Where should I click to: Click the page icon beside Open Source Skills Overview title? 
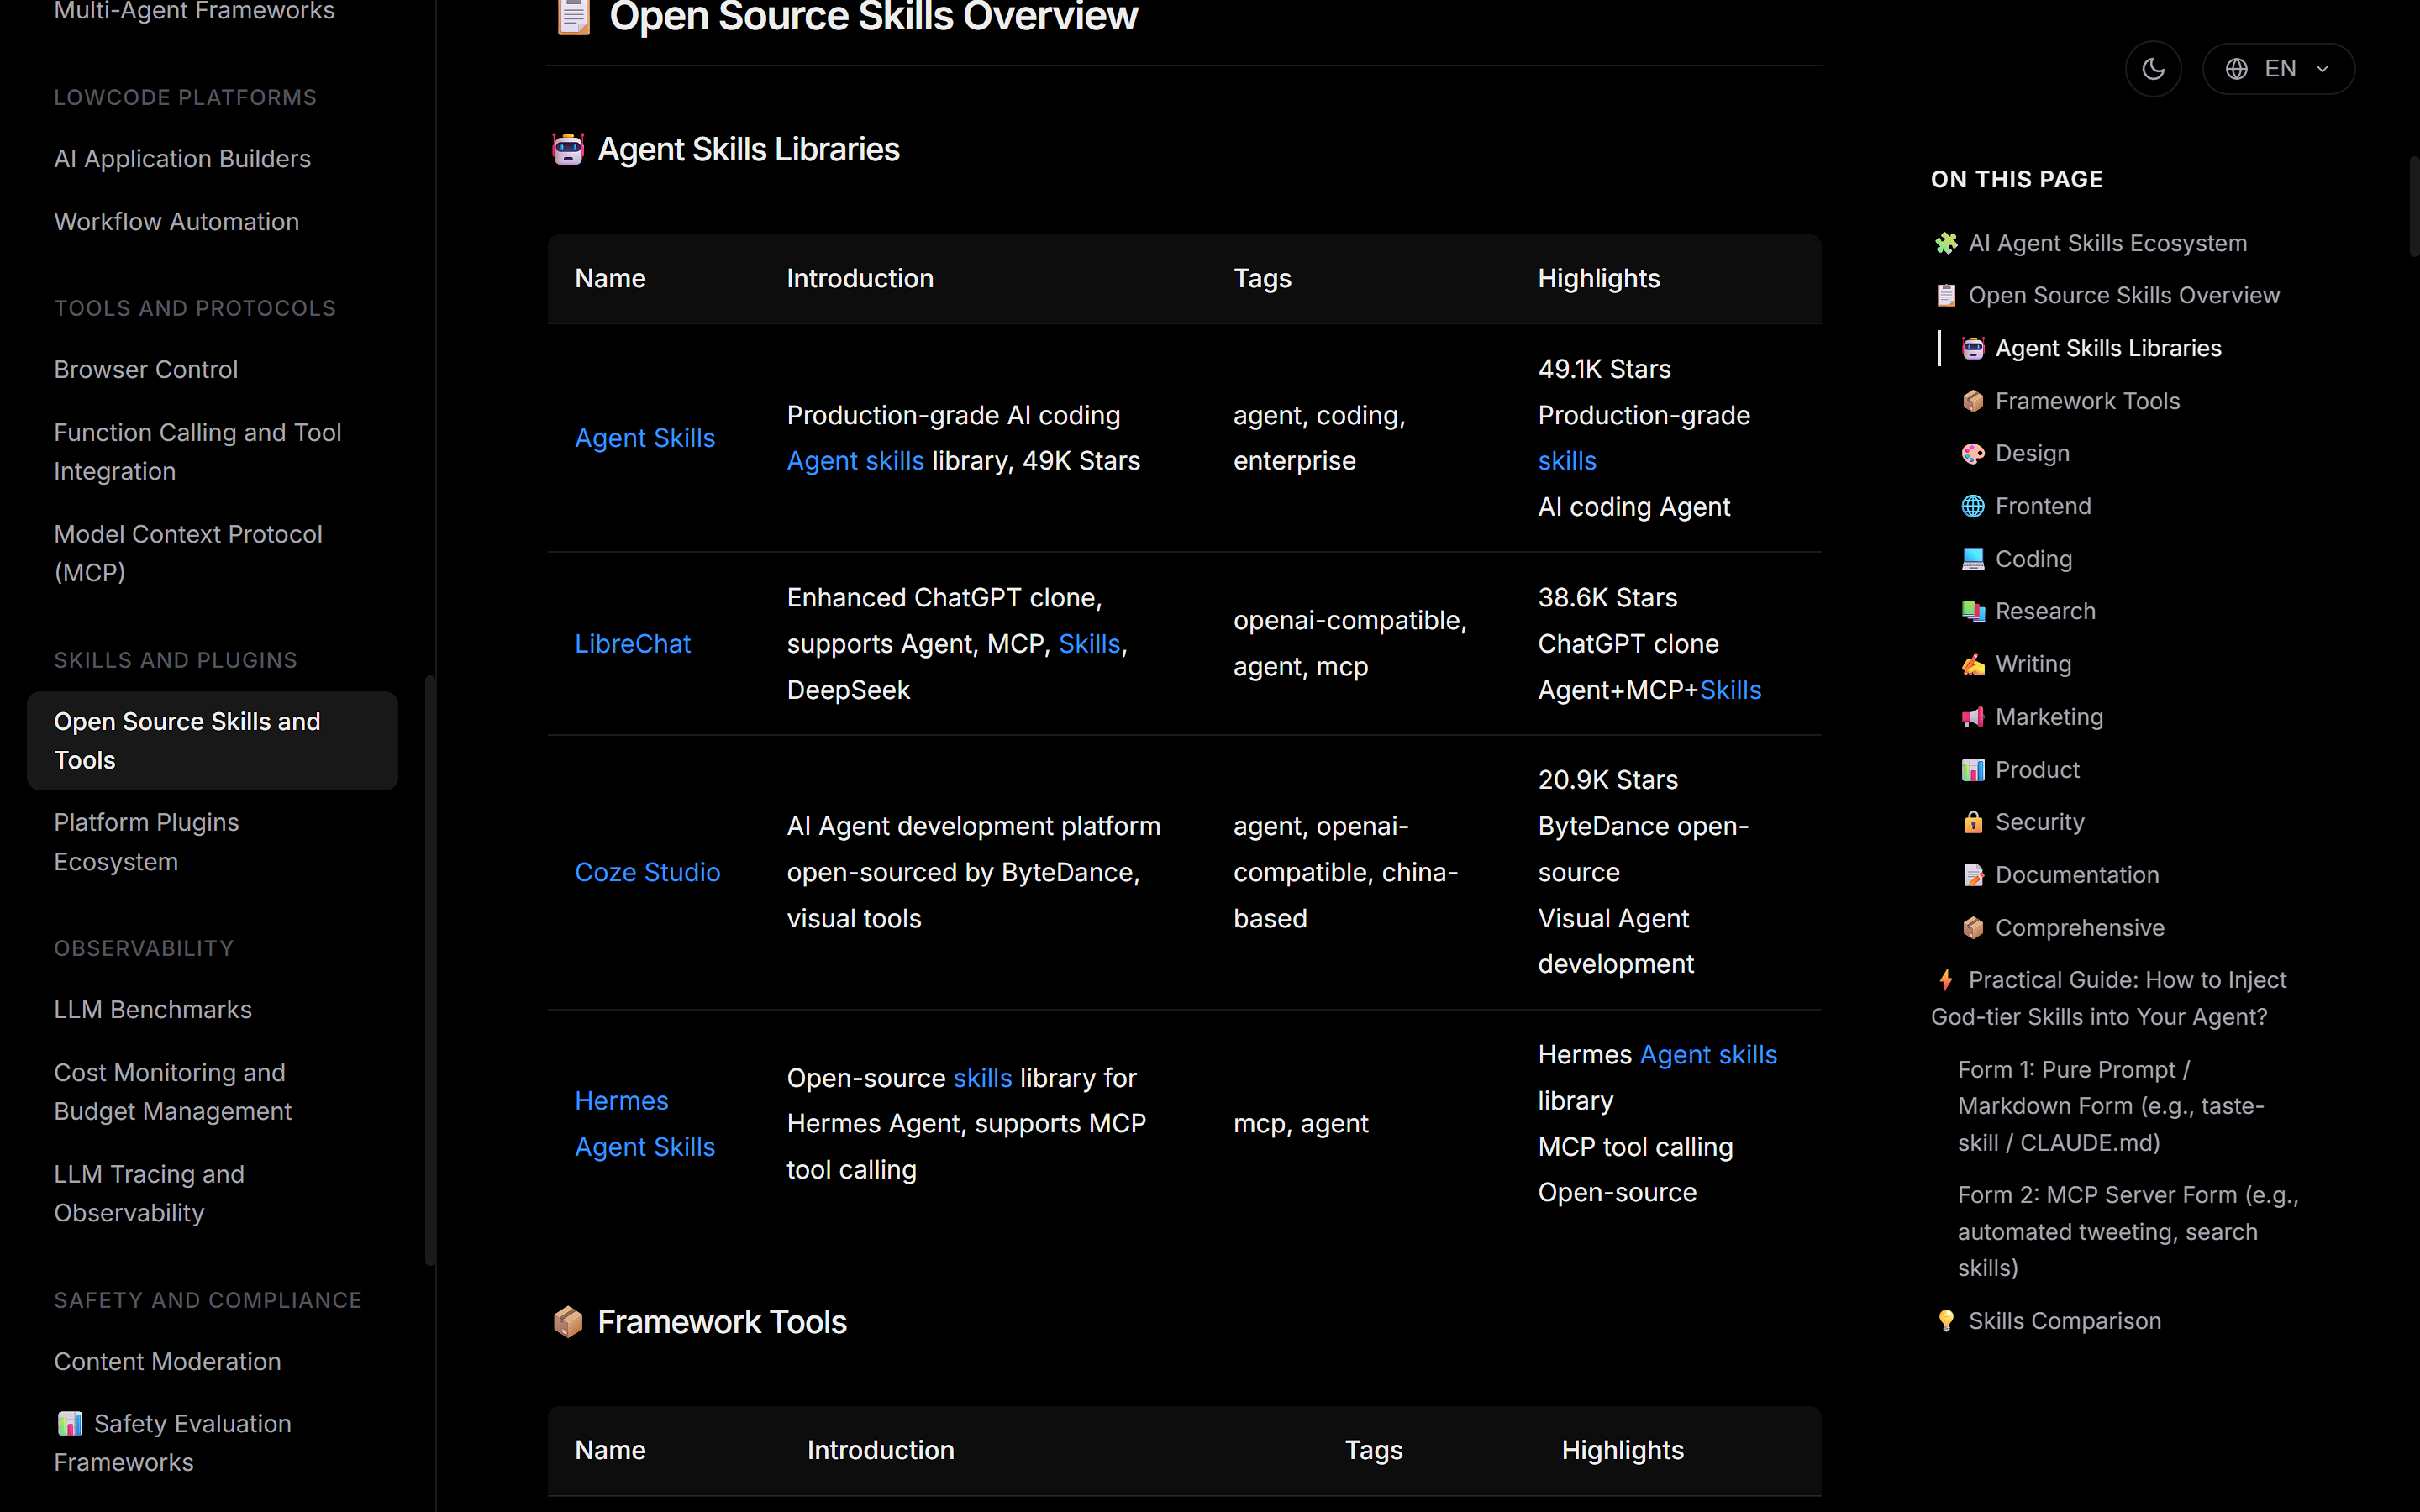(x=574, y=16)
